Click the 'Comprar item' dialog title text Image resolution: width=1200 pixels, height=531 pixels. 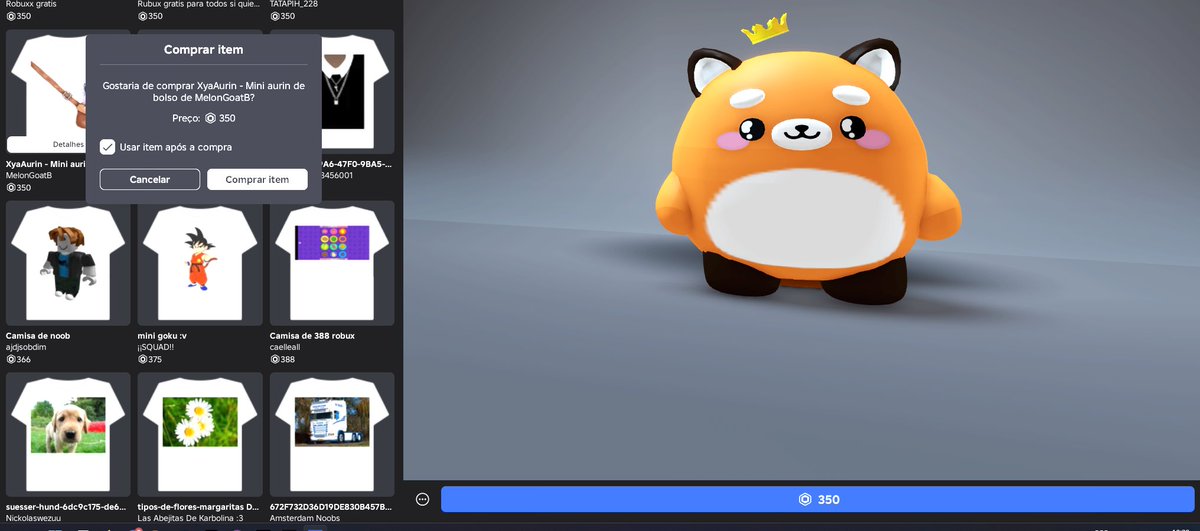point(203,49)
